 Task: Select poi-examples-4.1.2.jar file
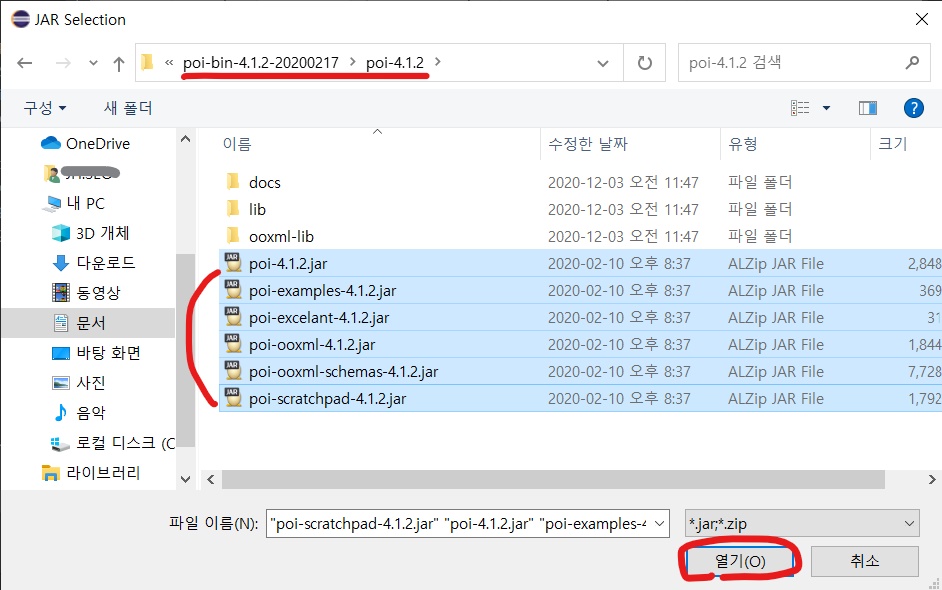click(x=323, y=290)
